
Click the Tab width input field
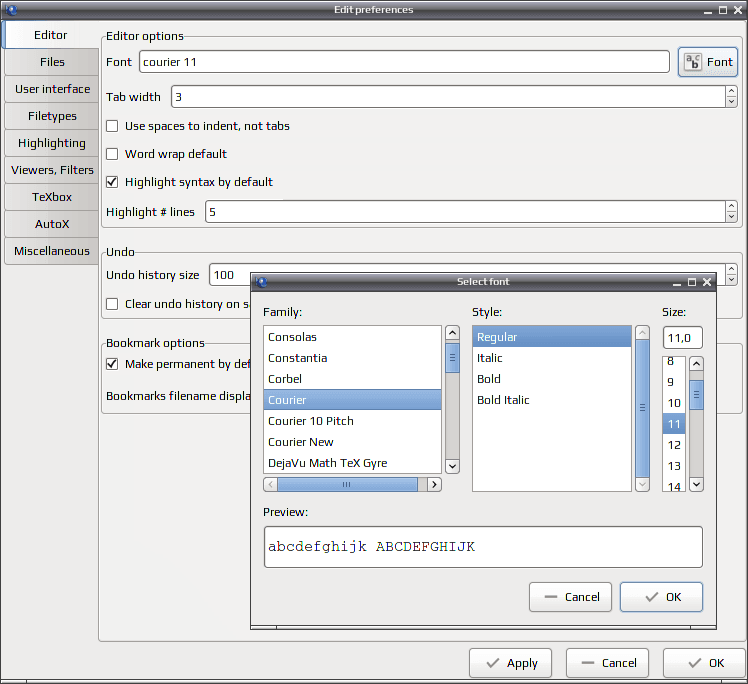click(x=448, y=97)
